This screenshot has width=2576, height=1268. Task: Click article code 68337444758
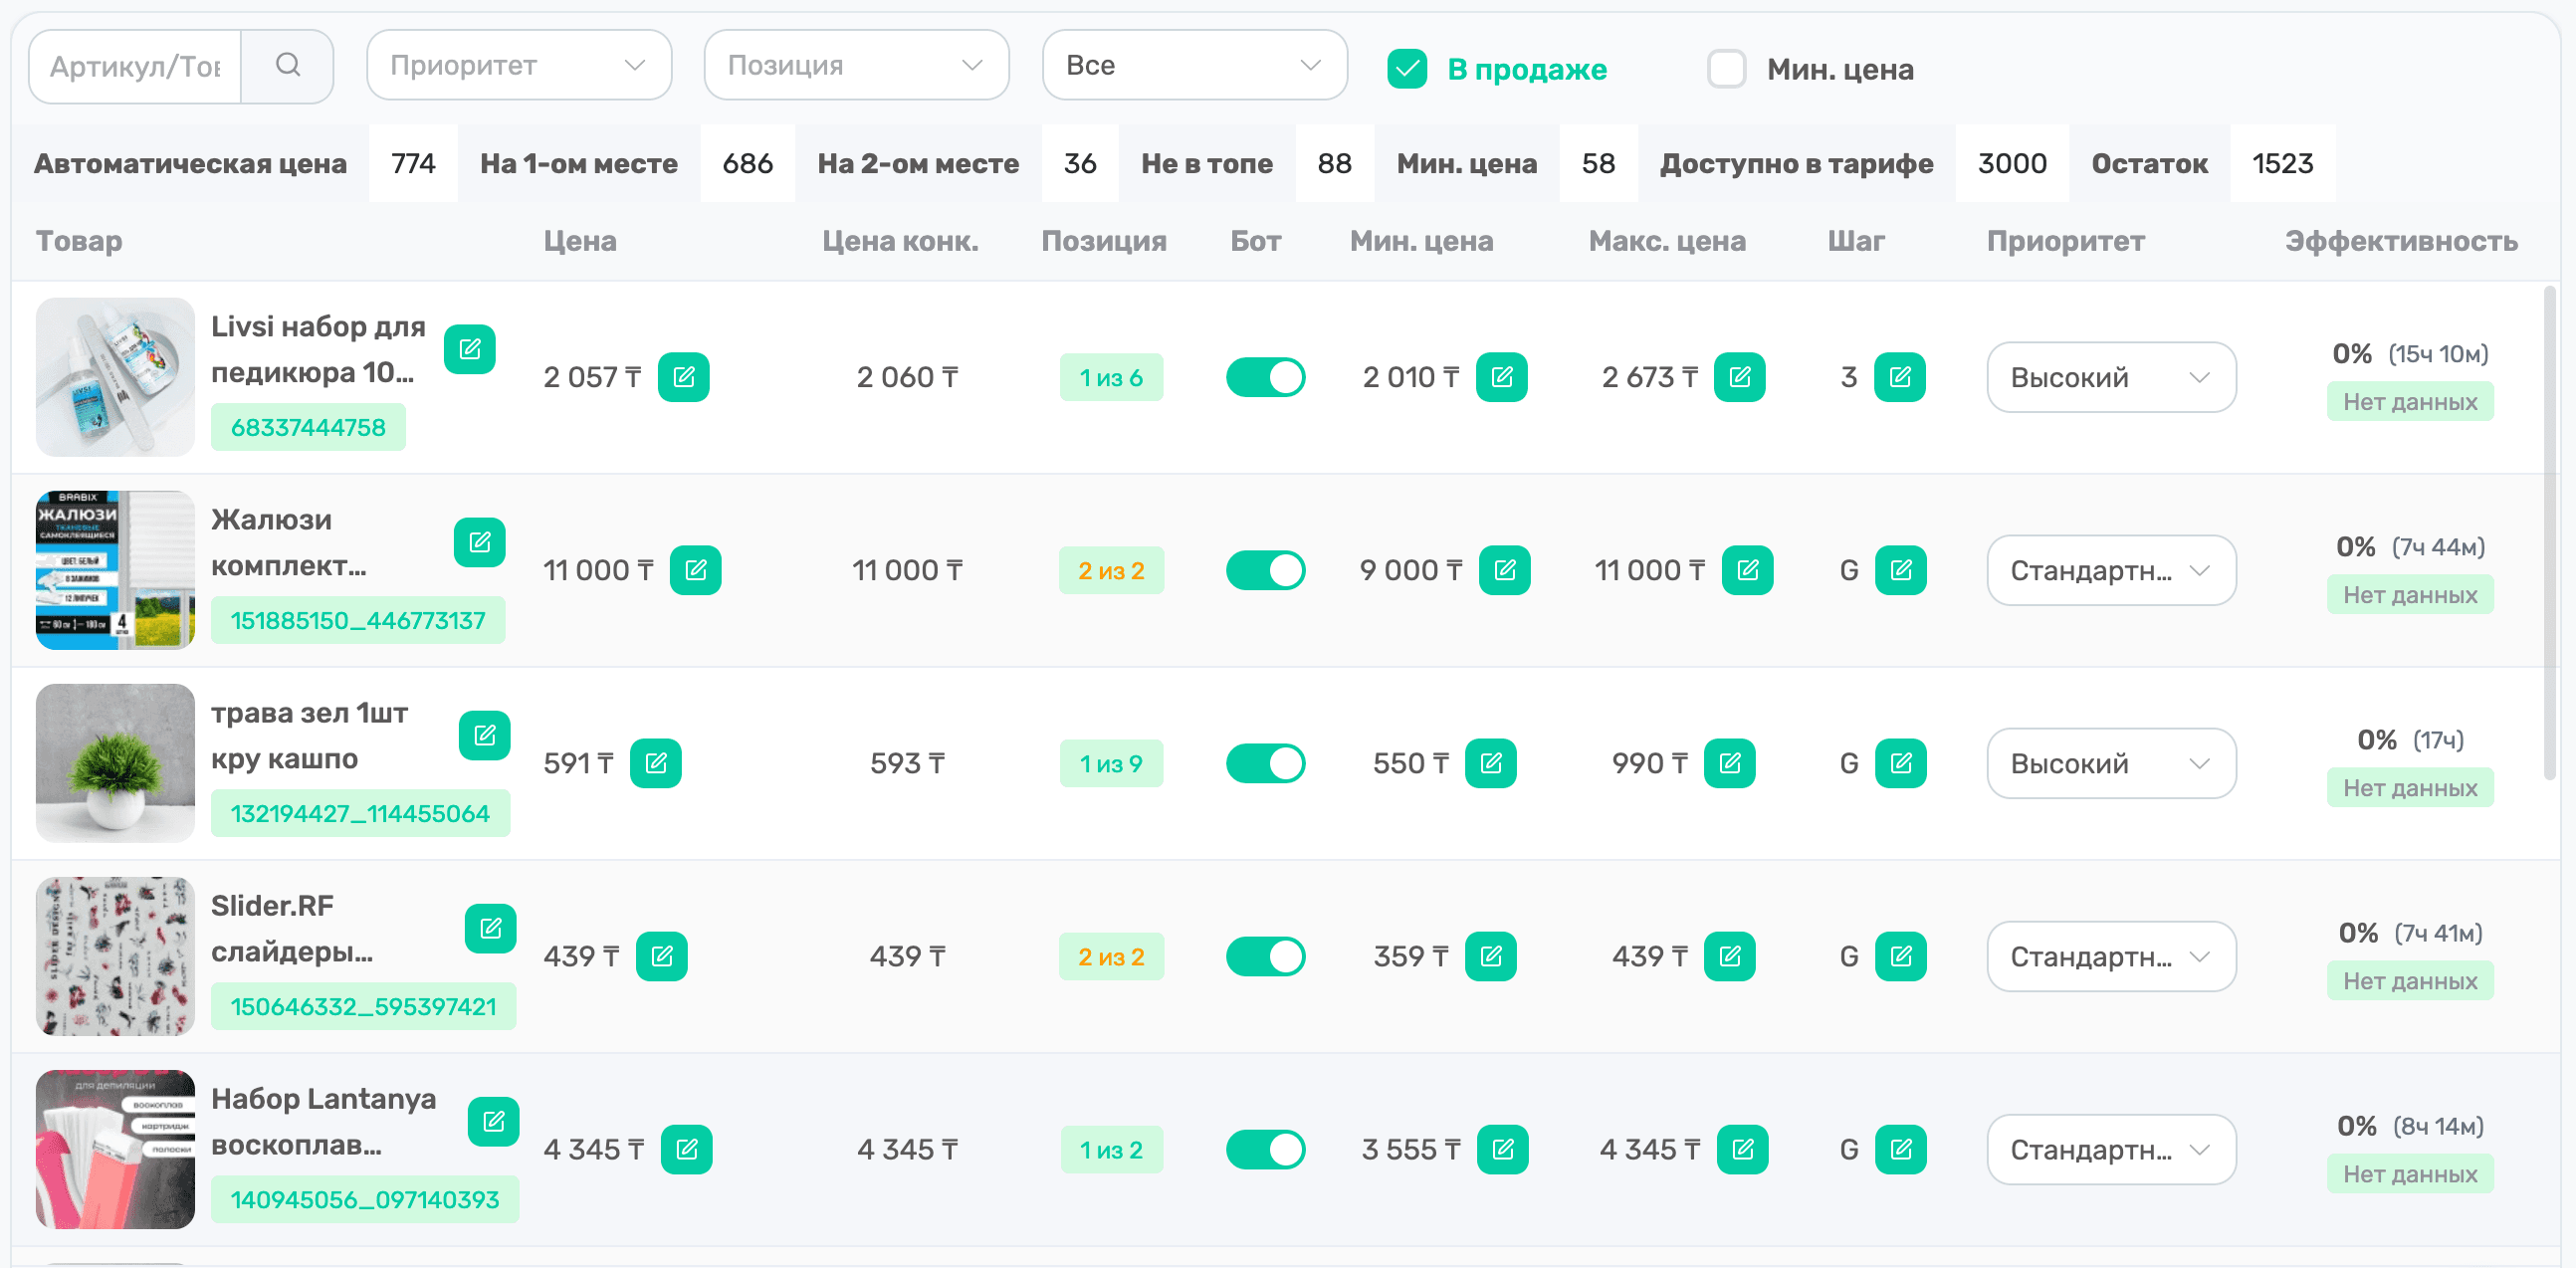[x=308, y=428]
